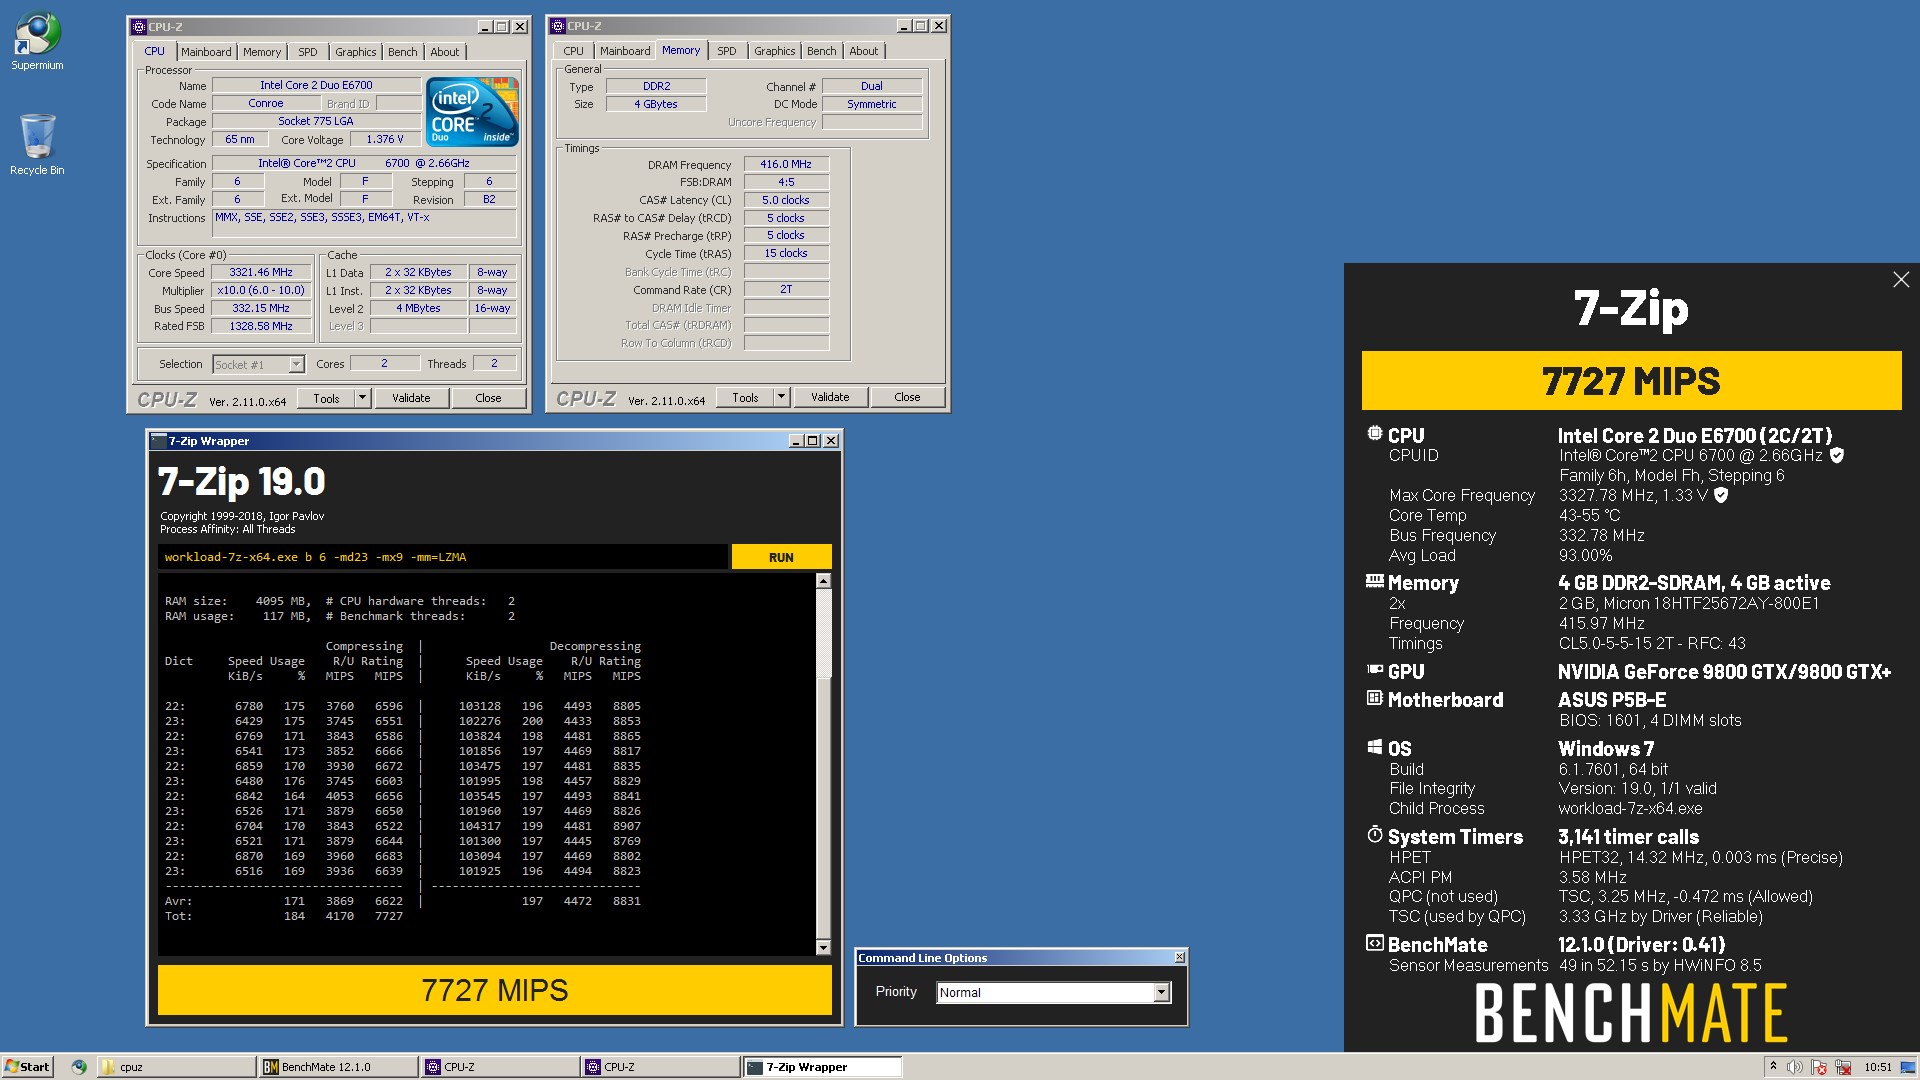The image size is (1920, 1080).
Task: Click the yellow 7727 MIPS banner in 7-Zip Wrapper
Action: click(x=494, y=990)
